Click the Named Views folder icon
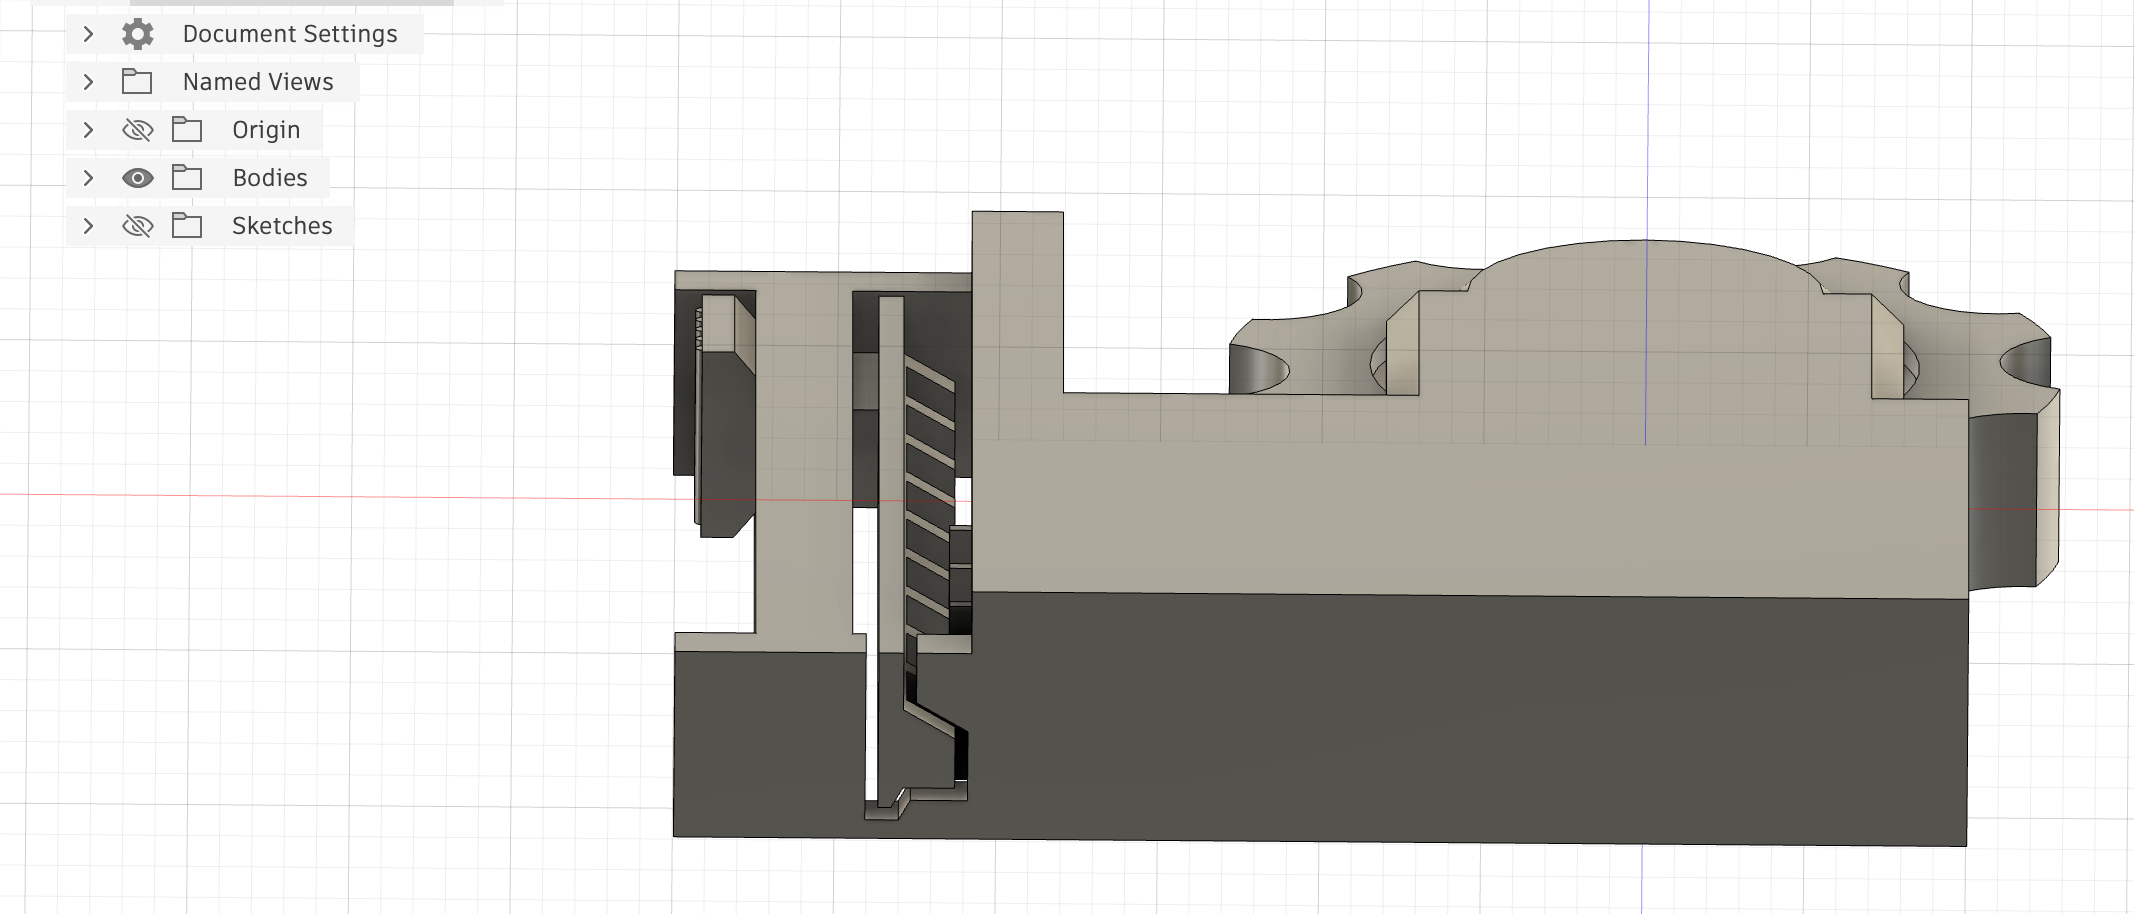 [x=137, y=81]
